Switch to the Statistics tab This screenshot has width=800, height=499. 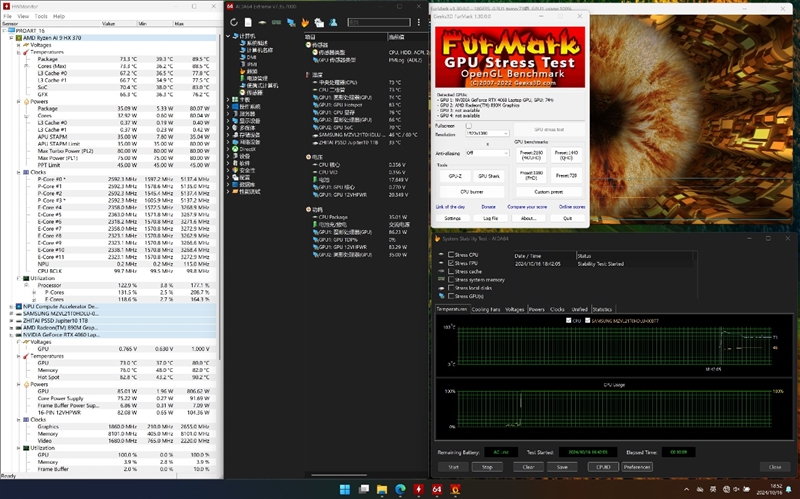click(602, 309)
